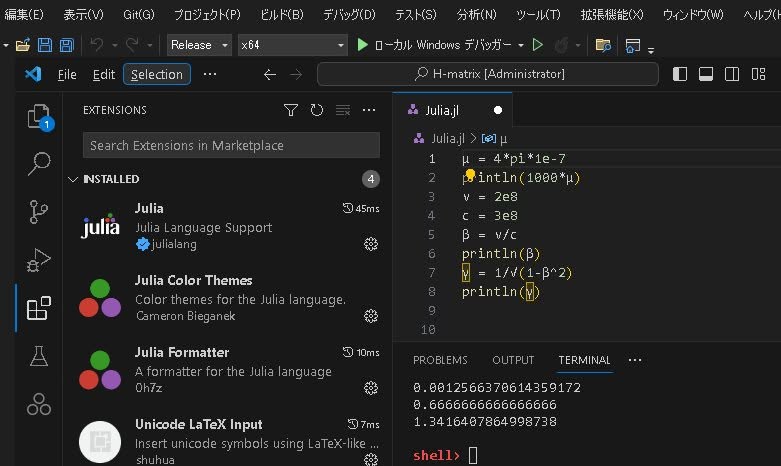Open VS Code Selection menu
The width and height of the screenshot is (781, 466).
[157, 74]
